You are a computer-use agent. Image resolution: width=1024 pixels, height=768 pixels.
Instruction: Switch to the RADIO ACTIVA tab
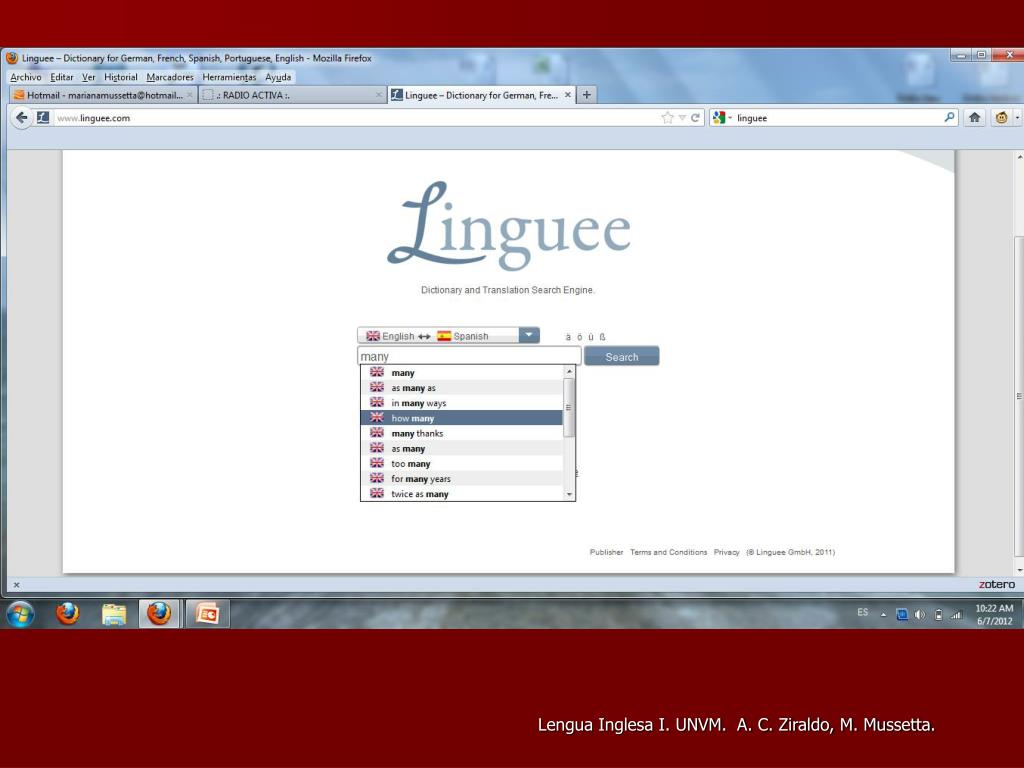coord(292,95)
